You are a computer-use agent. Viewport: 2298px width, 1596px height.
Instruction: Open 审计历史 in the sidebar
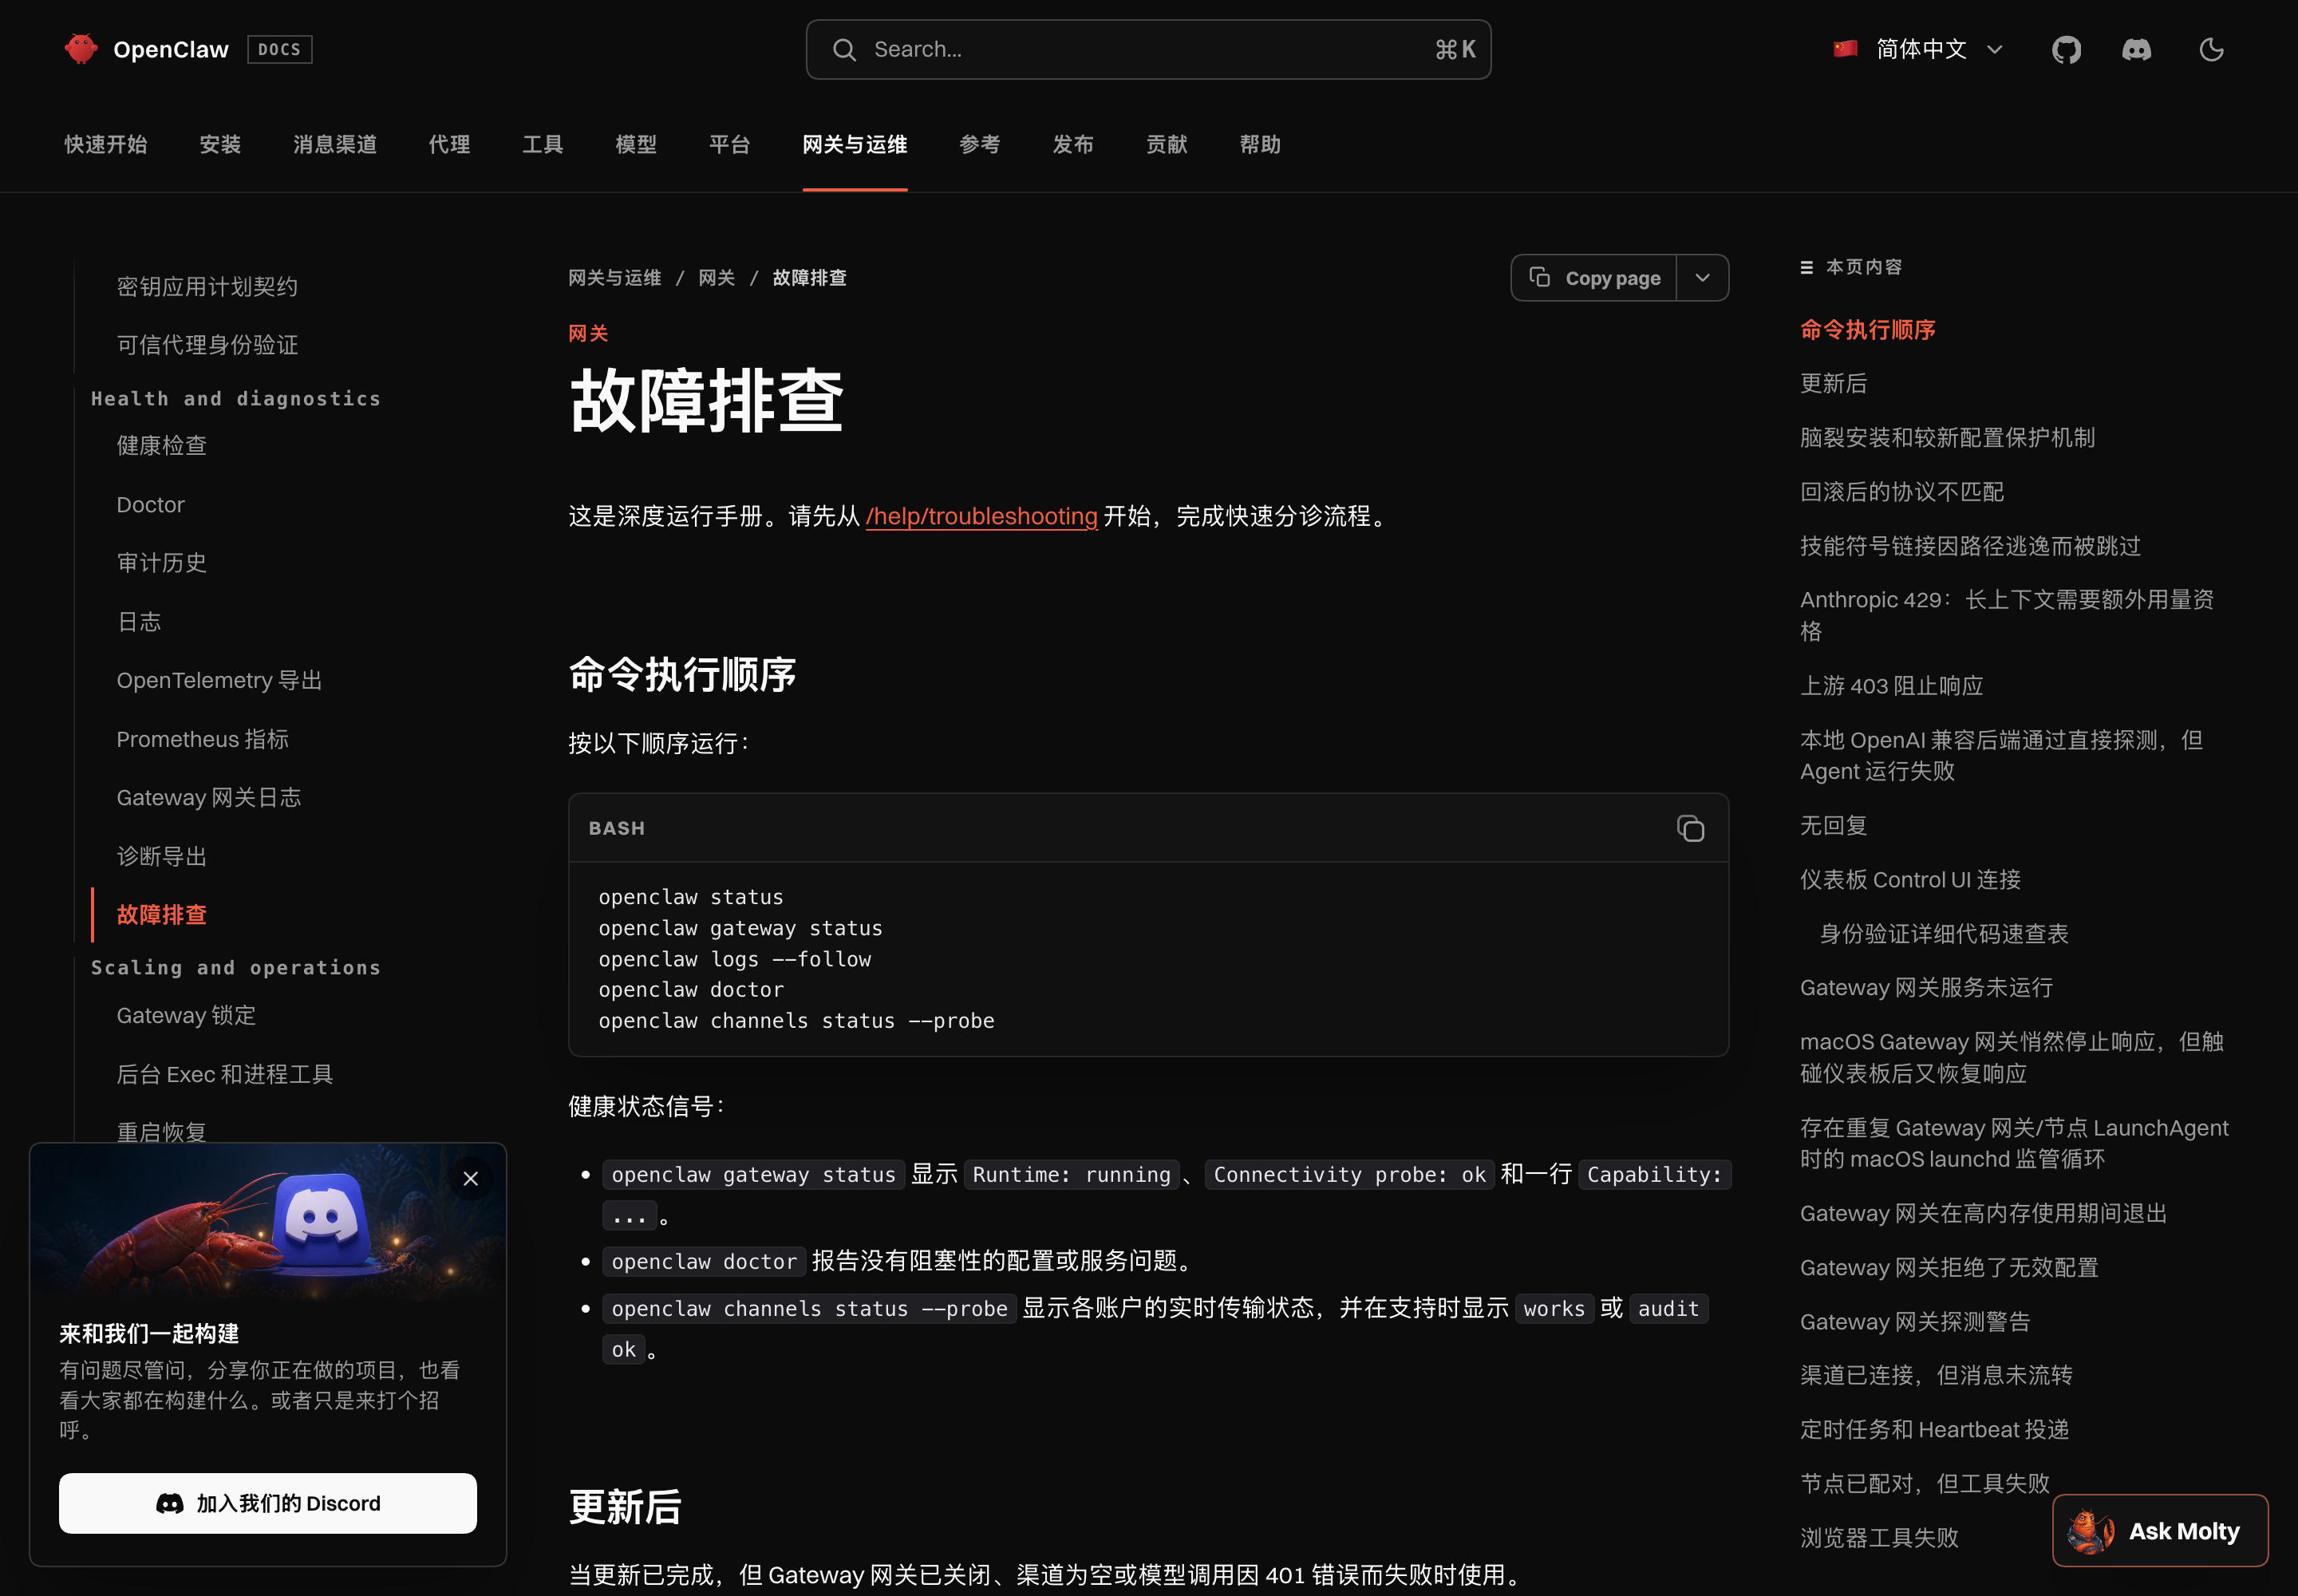162,563
